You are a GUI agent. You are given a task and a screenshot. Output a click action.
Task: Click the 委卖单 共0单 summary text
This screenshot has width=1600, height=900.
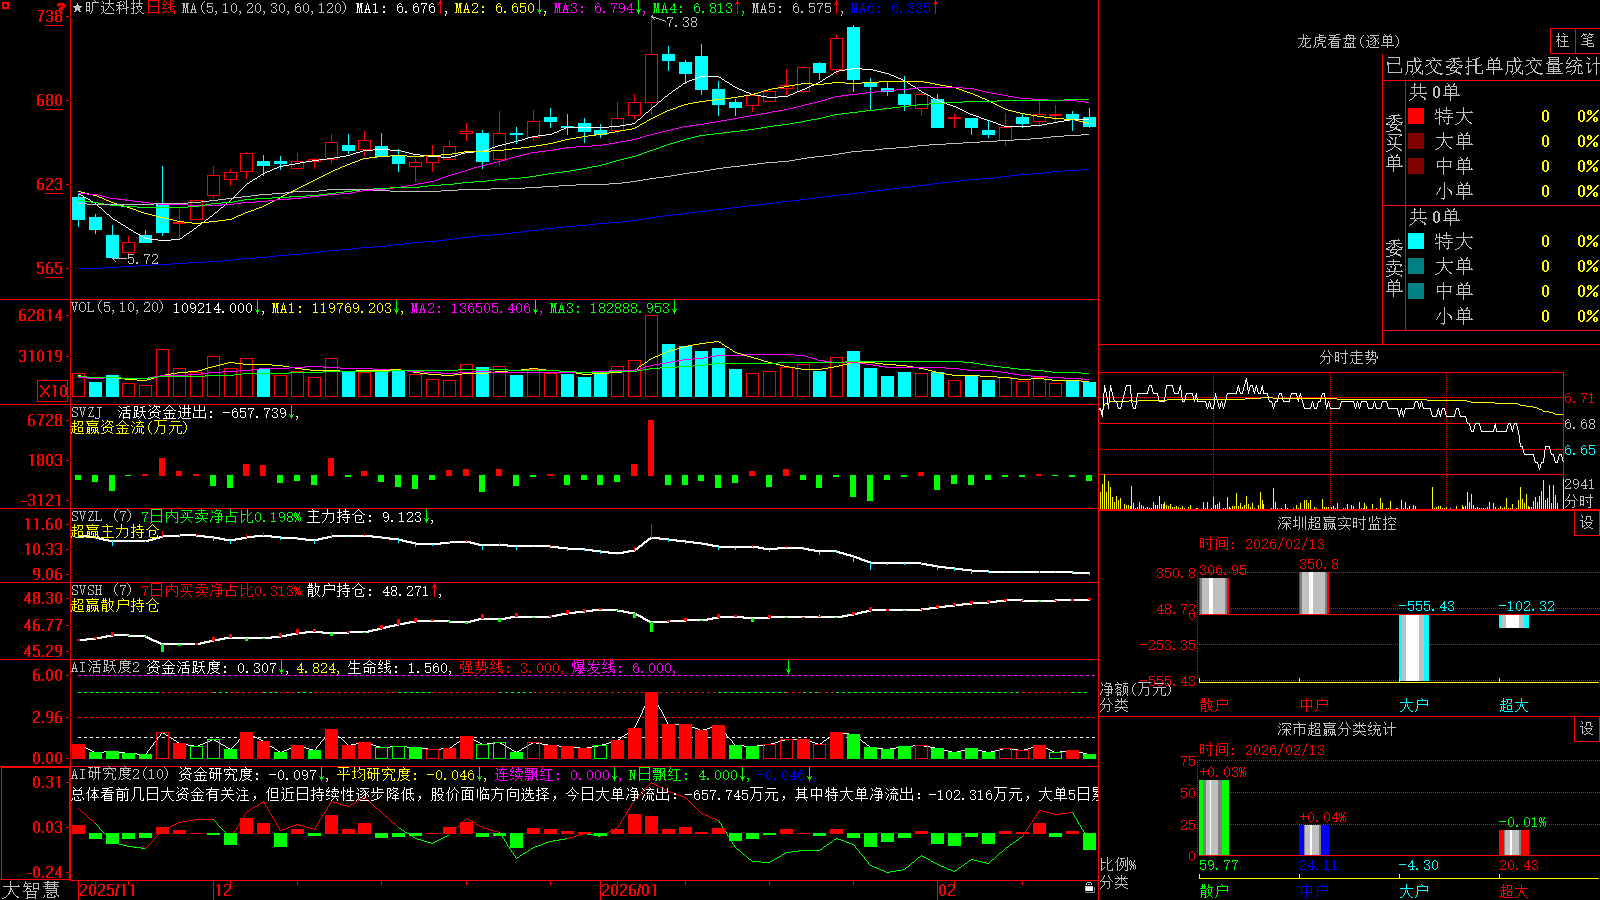1434,217
